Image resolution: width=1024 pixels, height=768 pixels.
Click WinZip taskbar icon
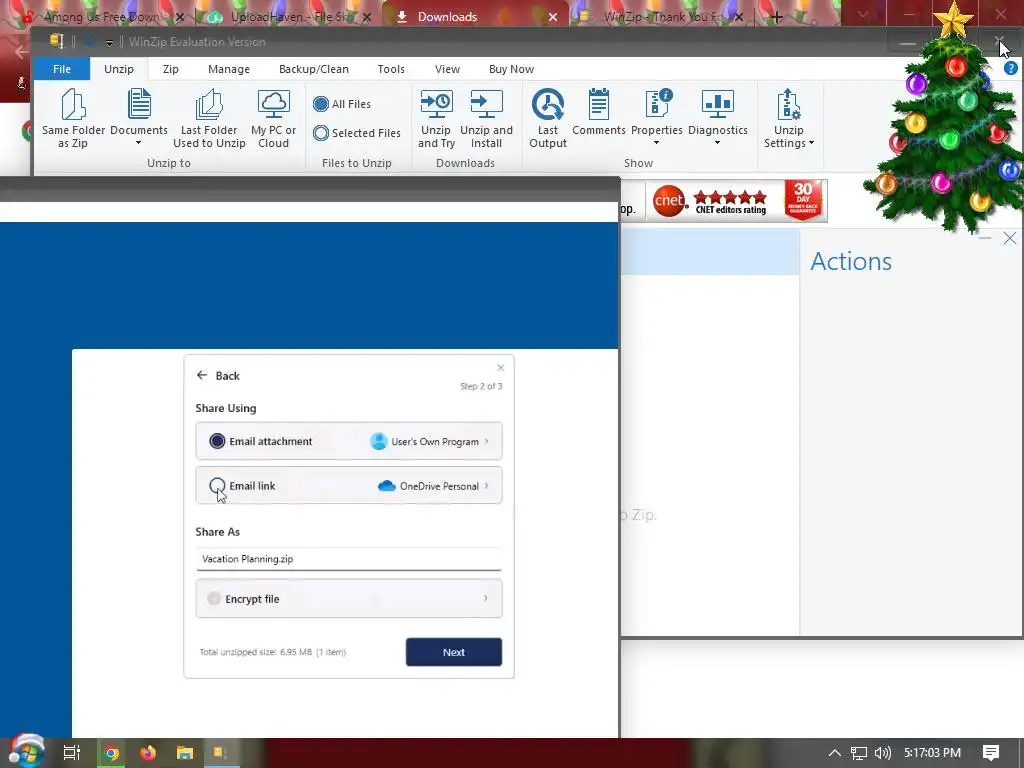pyautogui.click(x=221, y=753)
